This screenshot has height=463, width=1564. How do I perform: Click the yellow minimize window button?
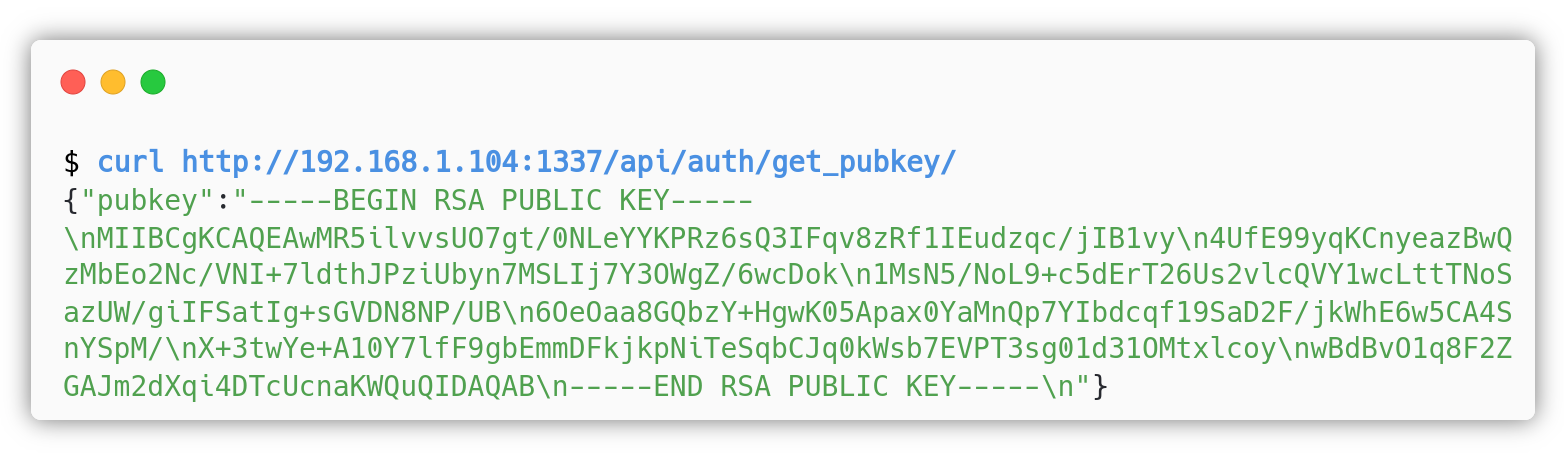click(113, 82)
